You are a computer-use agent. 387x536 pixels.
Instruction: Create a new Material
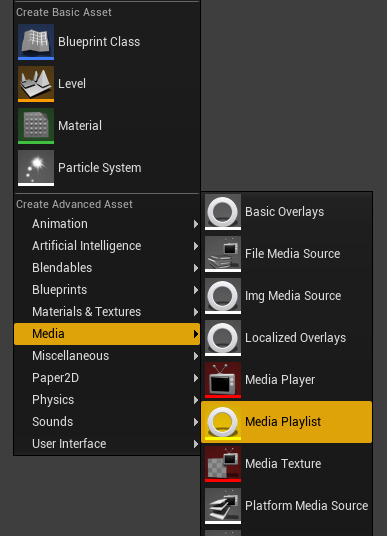pos(107,126)
